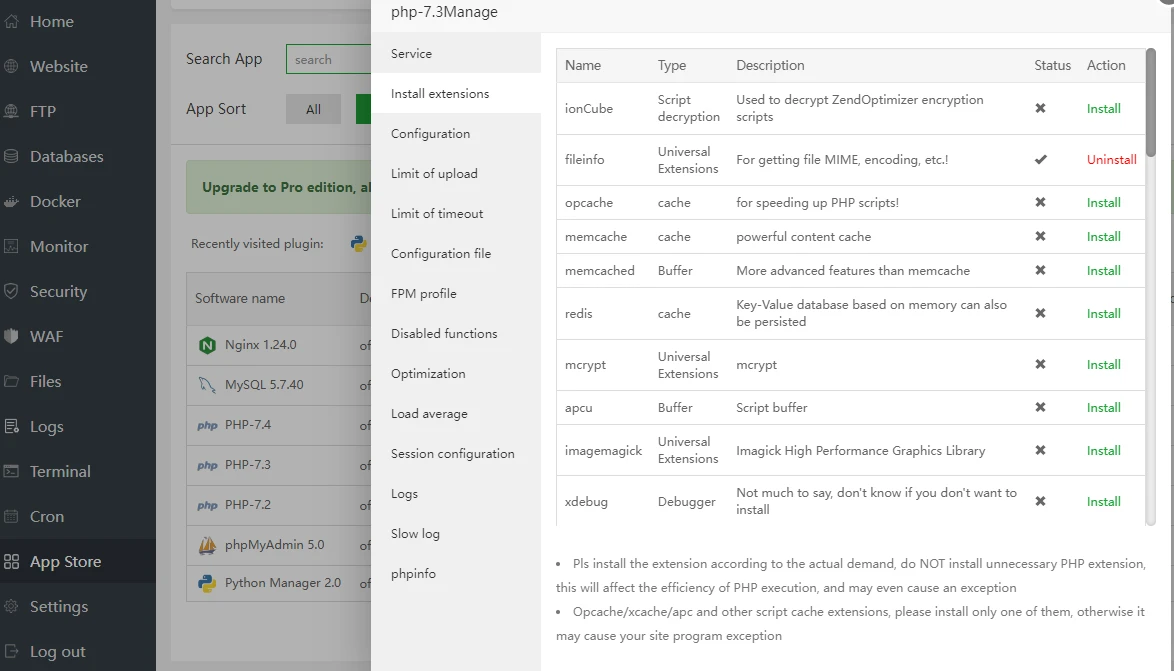The width and height of the screenshot is (1174, 671).
Task: Switch to Disabled functions tab
Action: [444, 334]
